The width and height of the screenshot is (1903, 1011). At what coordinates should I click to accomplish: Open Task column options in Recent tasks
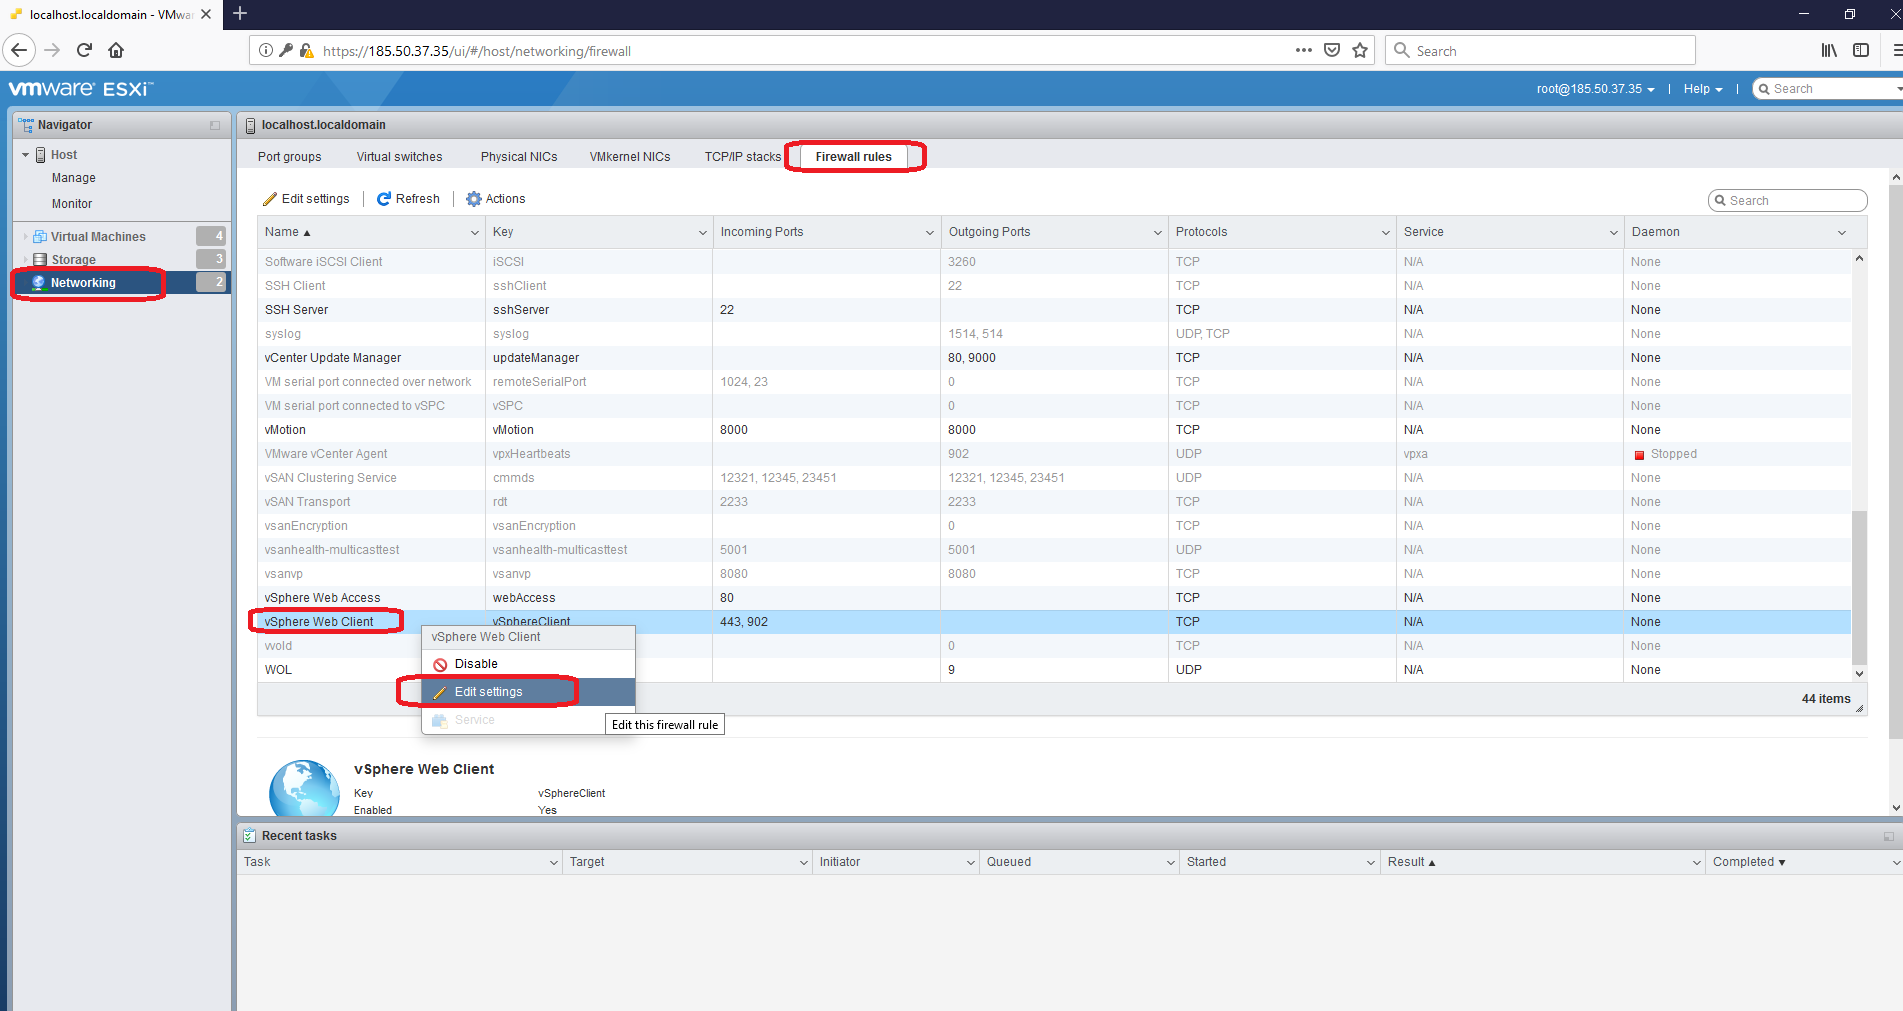click(x=554, y=862)
